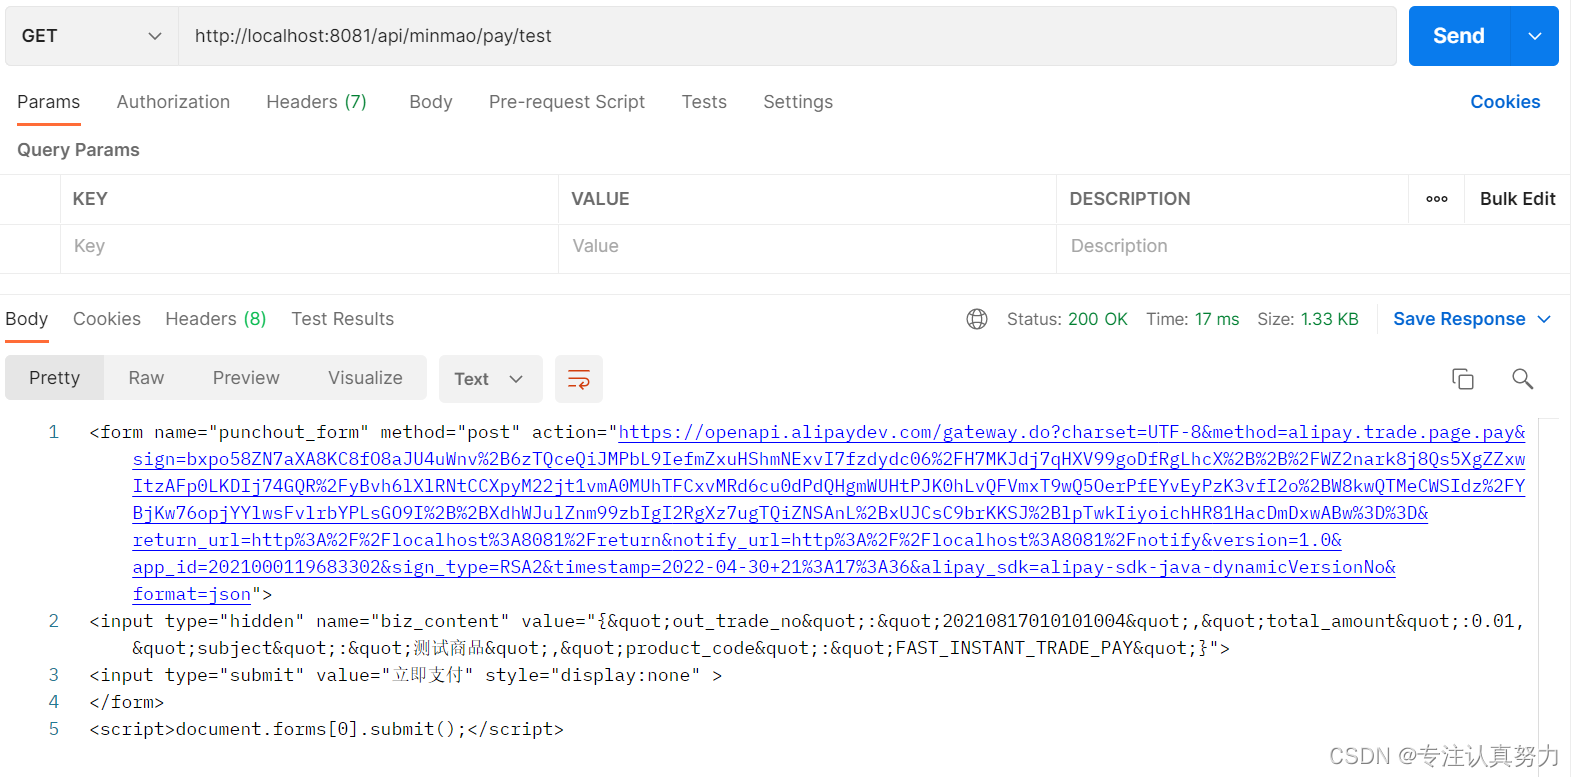Click the Time 17 ms text
Image resolution: width=1573 pixels, height=777 pixels.
click(1192, 319)
